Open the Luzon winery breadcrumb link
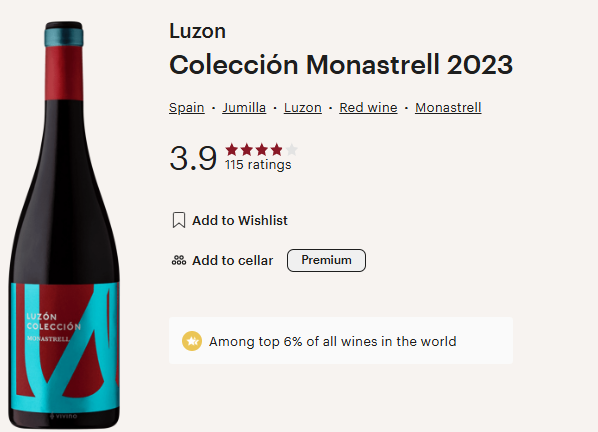 (303, 108)
